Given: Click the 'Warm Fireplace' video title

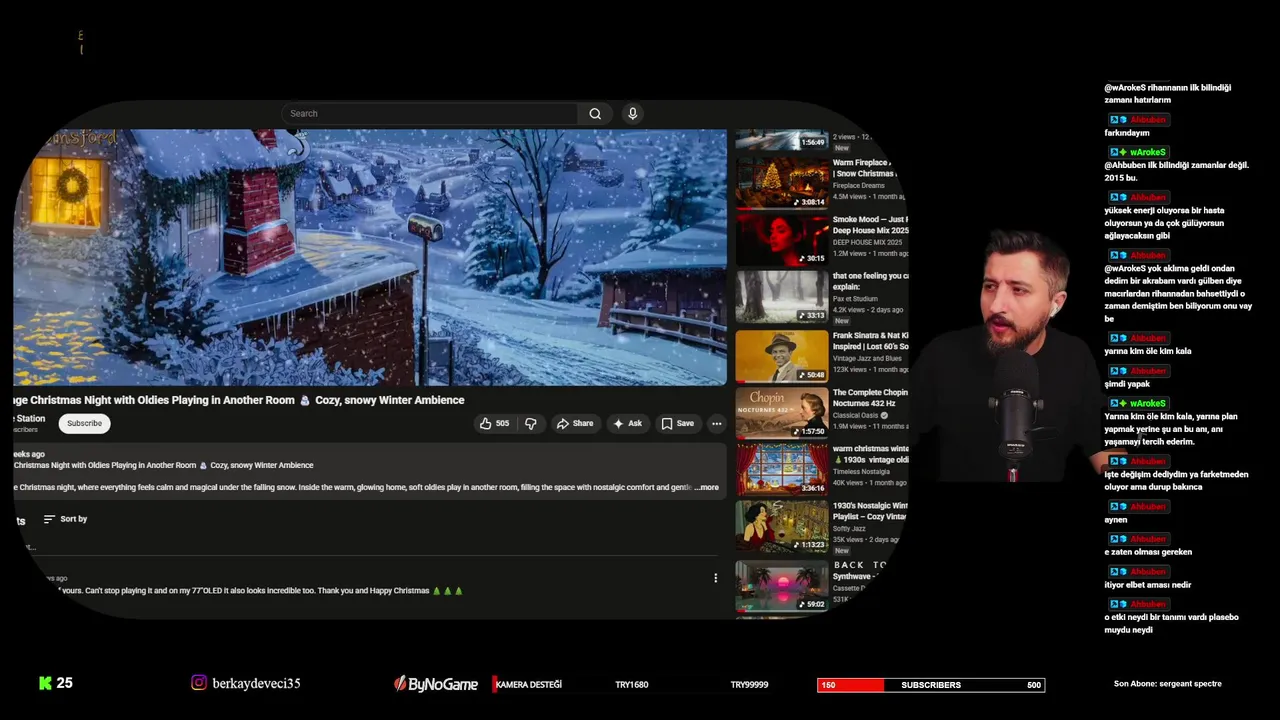Looking at the screenshot, I should (864, 168).
